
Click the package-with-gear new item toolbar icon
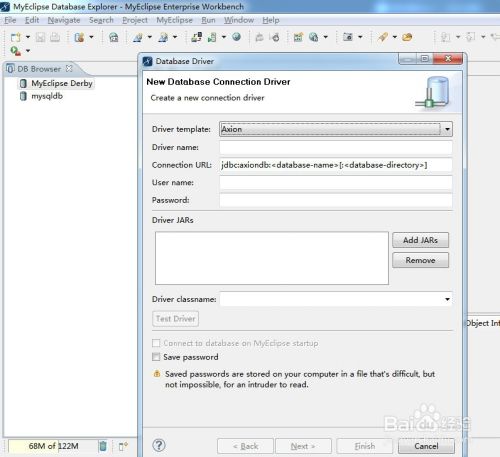tap(79, 37)
